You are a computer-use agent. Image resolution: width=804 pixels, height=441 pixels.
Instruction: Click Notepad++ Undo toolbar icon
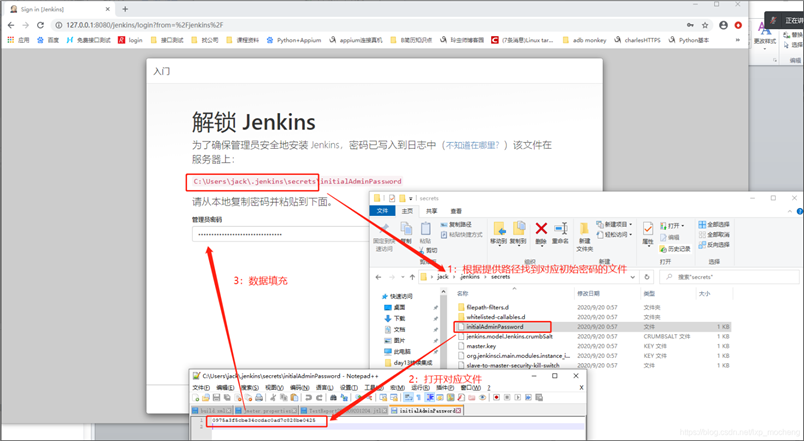pos(308,397)
